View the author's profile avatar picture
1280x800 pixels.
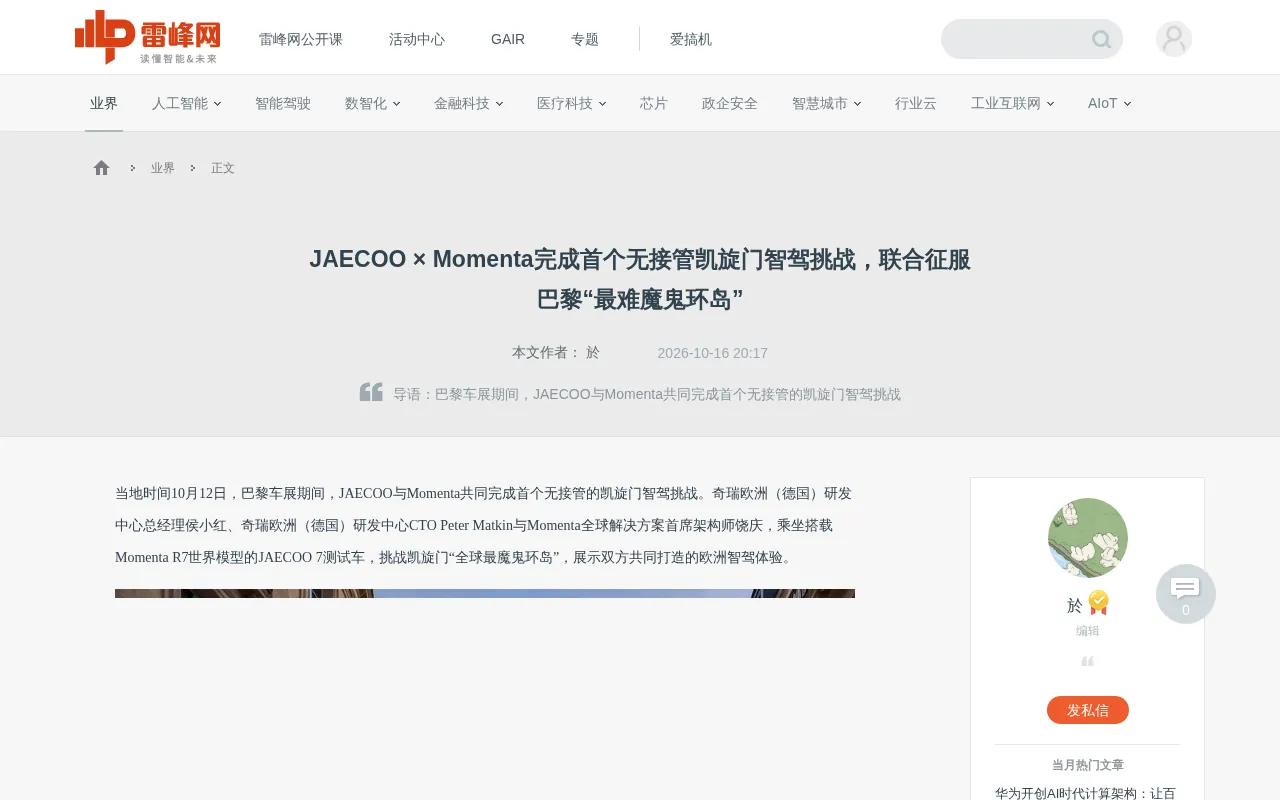tap(1088, 538)
